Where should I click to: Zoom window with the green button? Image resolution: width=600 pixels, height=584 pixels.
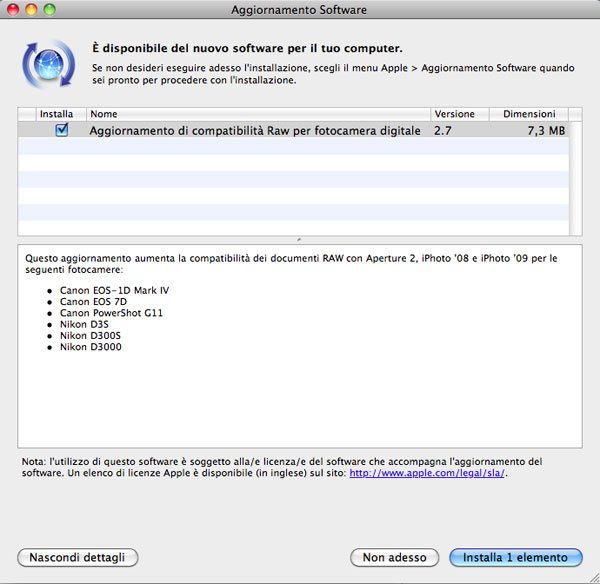[x=50, y=9]
